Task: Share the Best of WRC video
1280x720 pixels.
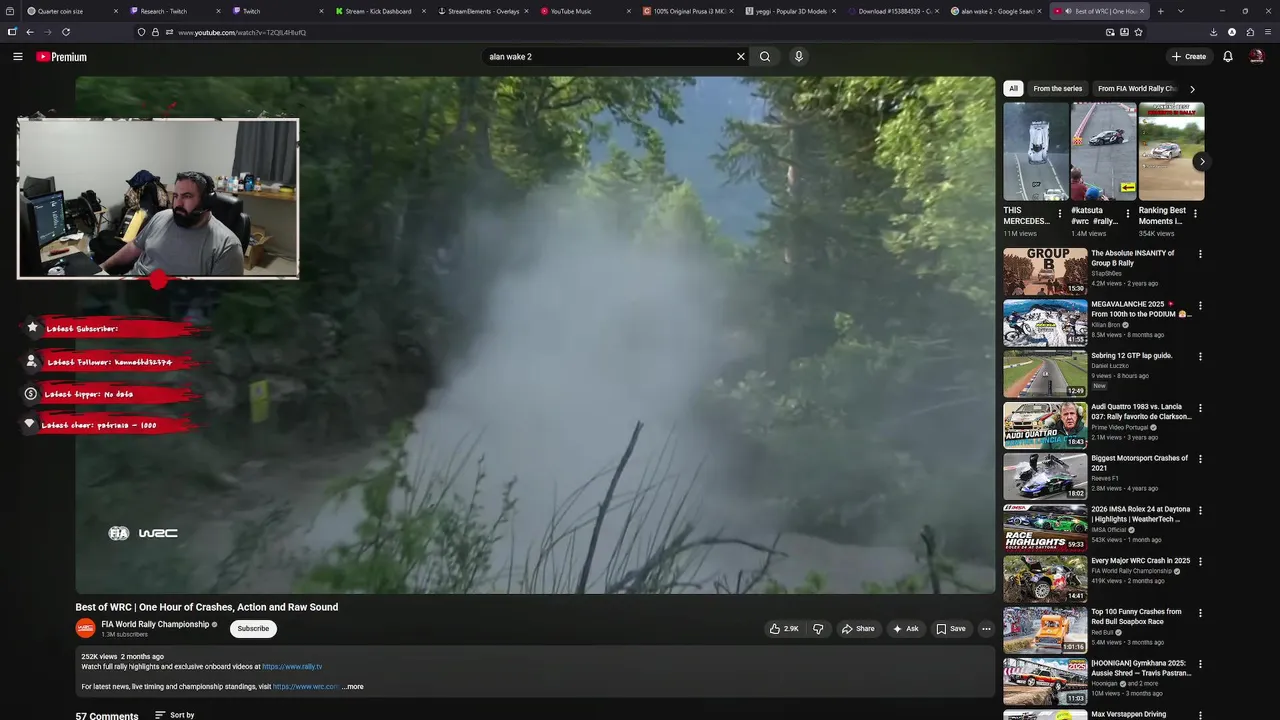Action: click(x=858, y=629)
